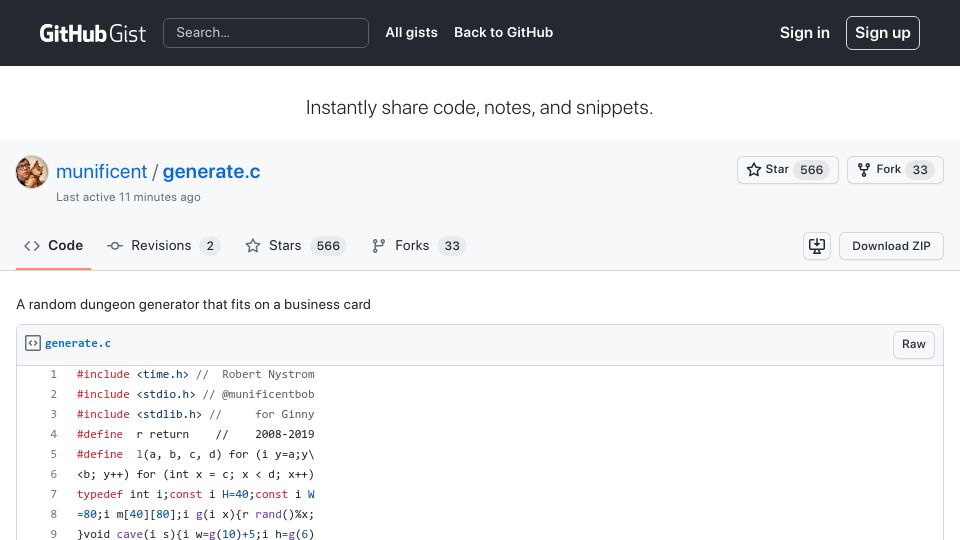Go Back to GitHub
This screenshot has height=540, width=960.
coord(503,32)
